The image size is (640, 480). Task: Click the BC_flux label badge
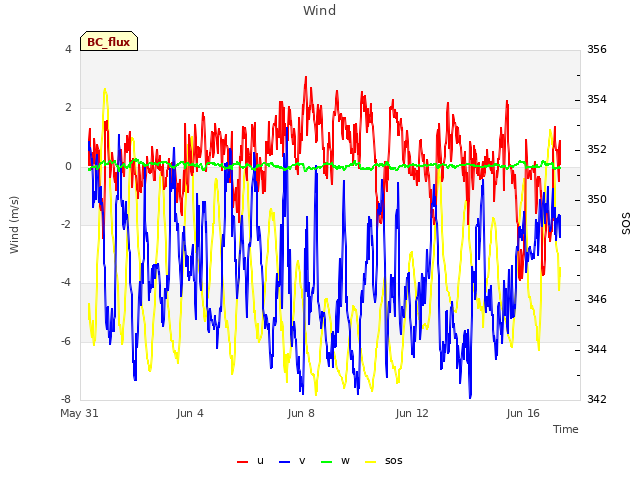[x=109, y=41]
